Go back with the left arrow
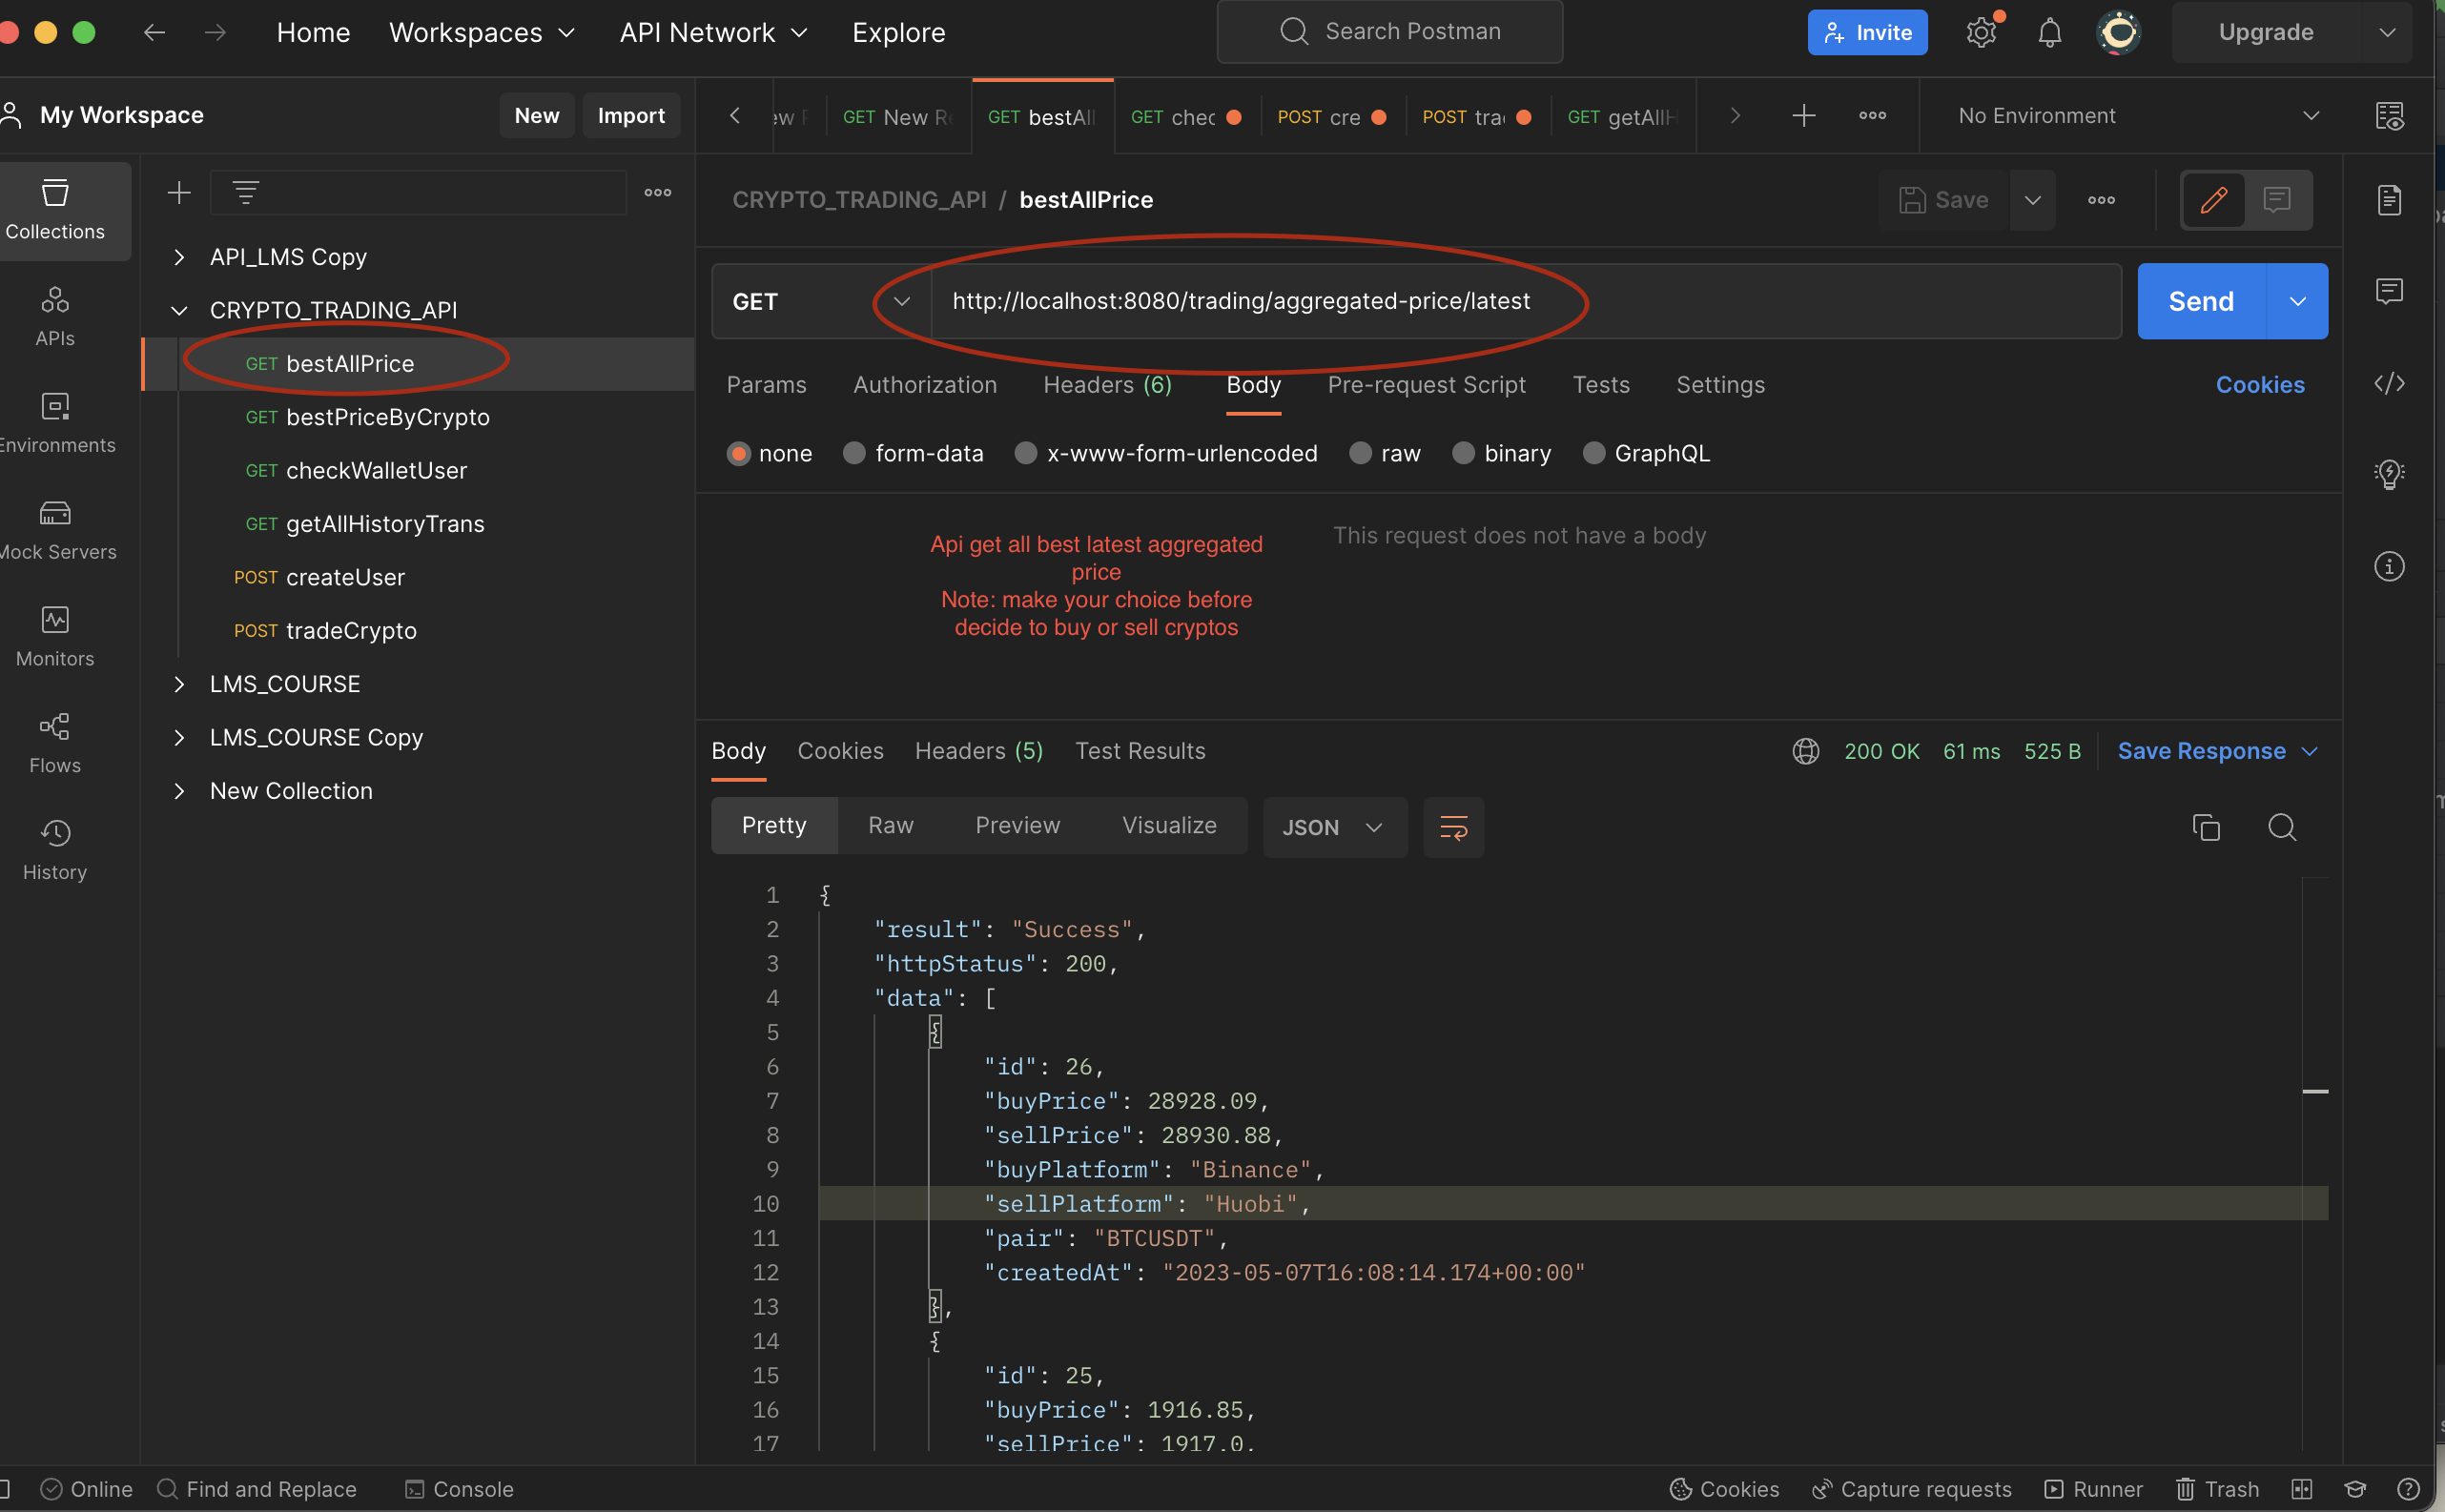The height and width of the screenshot is (1512, 2445). [x=154, y=32]
